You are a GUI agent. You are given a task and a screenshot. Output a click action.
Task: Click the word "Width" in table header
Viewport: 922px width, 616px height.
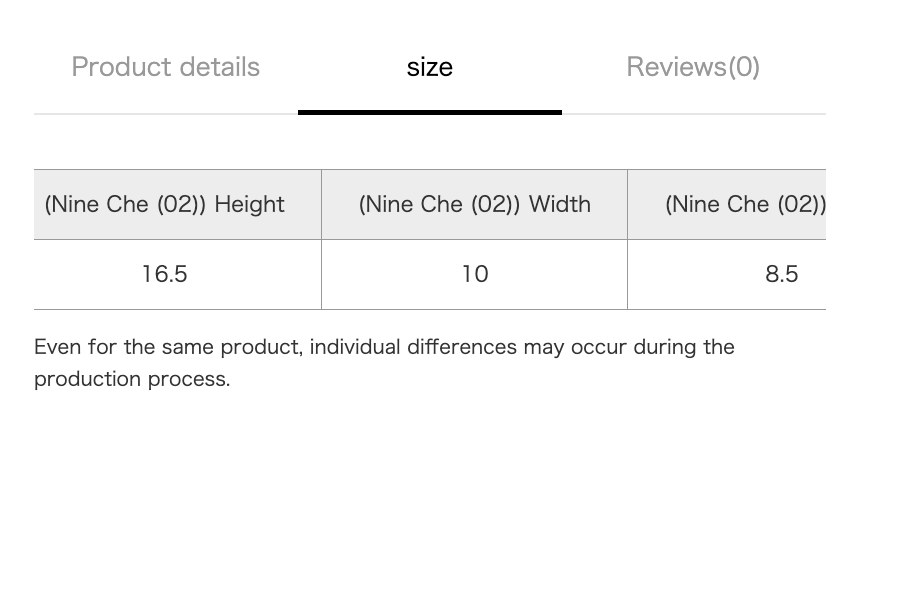coord(560,205)
